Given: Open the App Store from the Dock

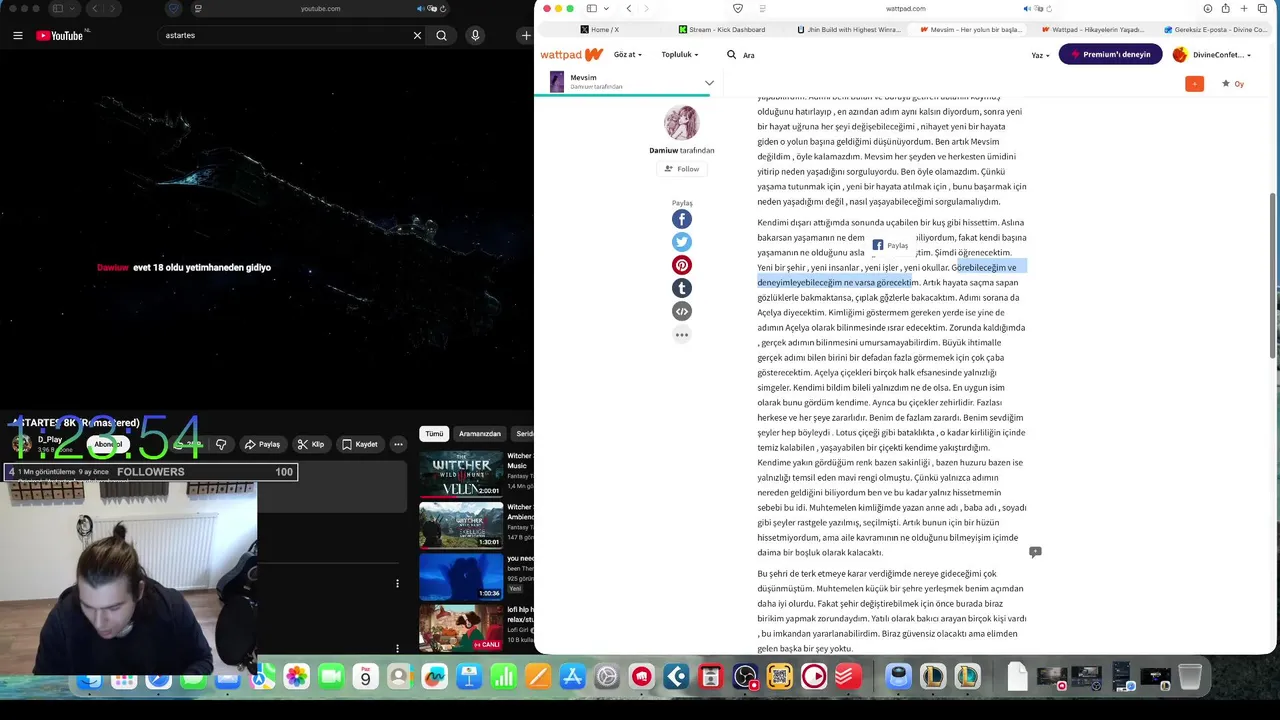Looking at the screenshot, I should pyautogui.click(x=572, y=677).
